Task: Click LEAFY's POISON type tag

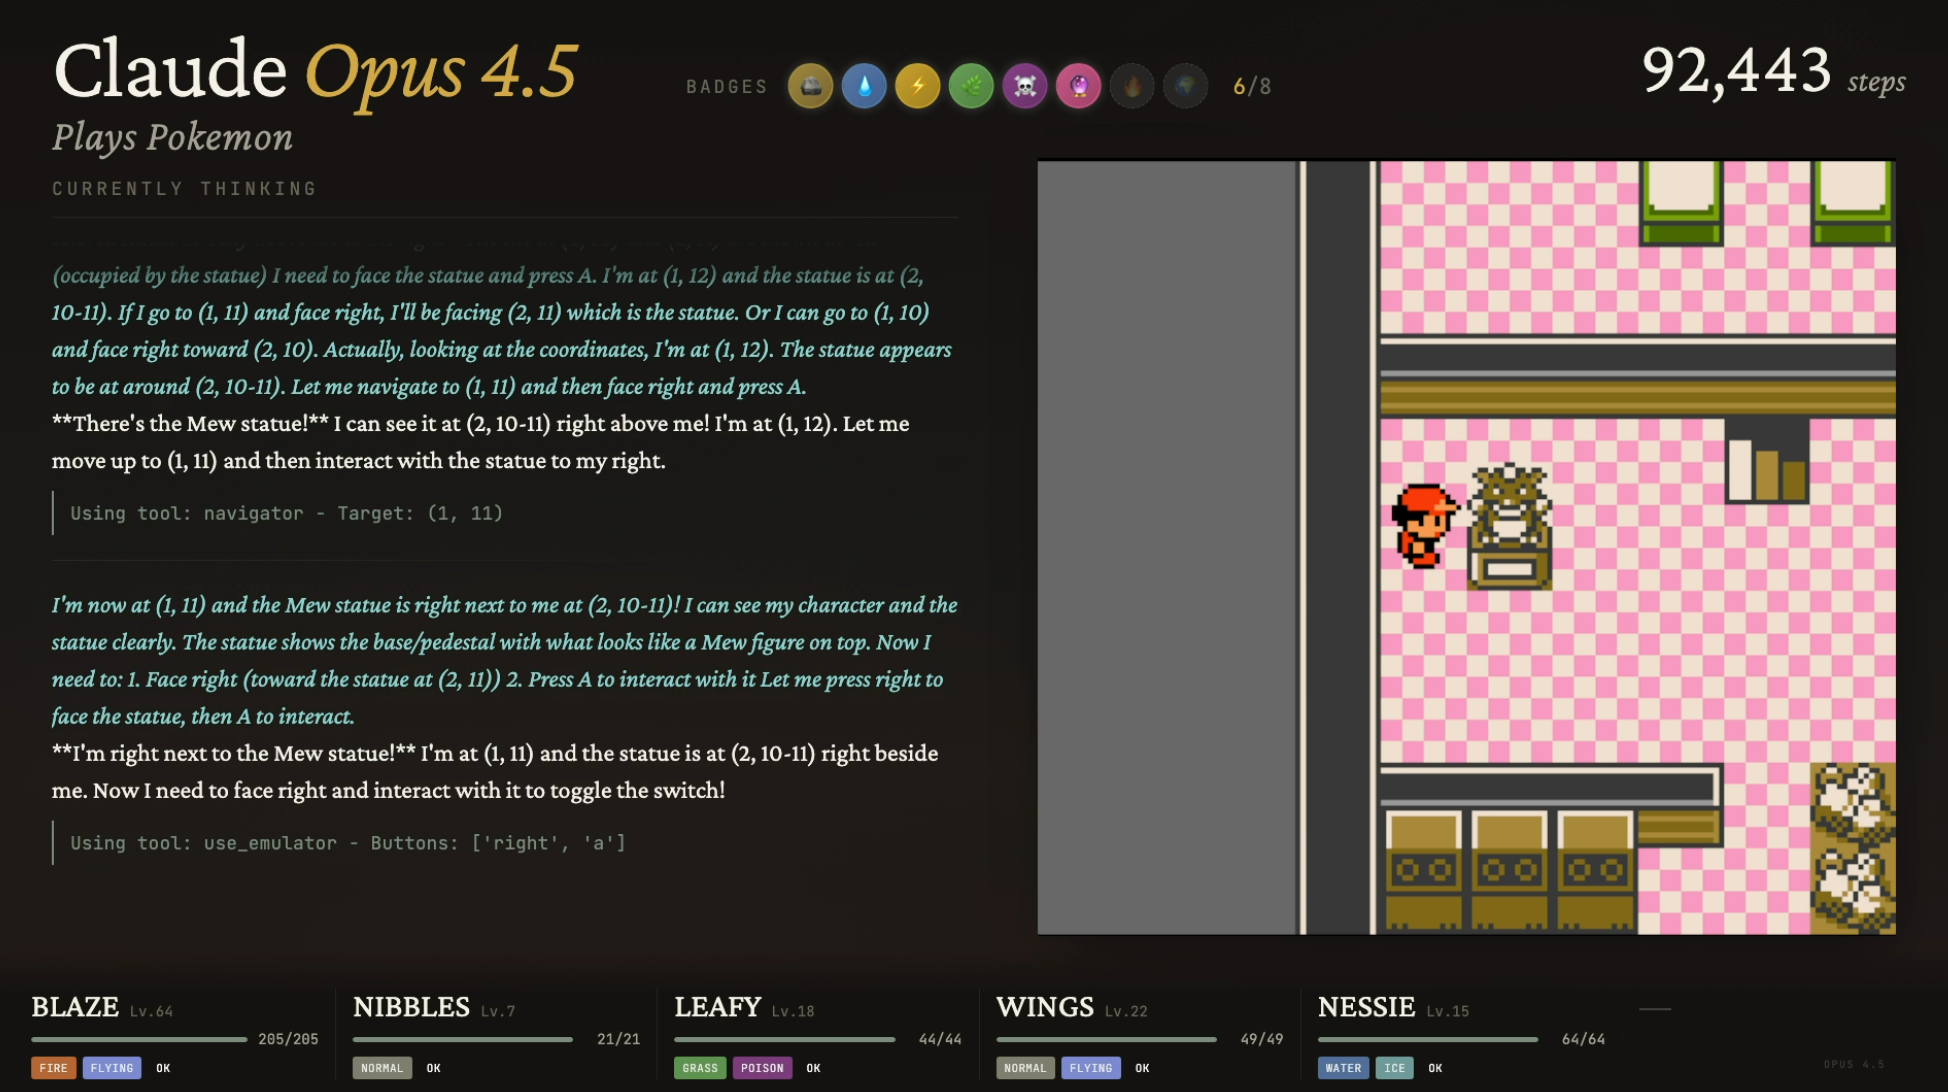Action: click(x=762, y=1068)
